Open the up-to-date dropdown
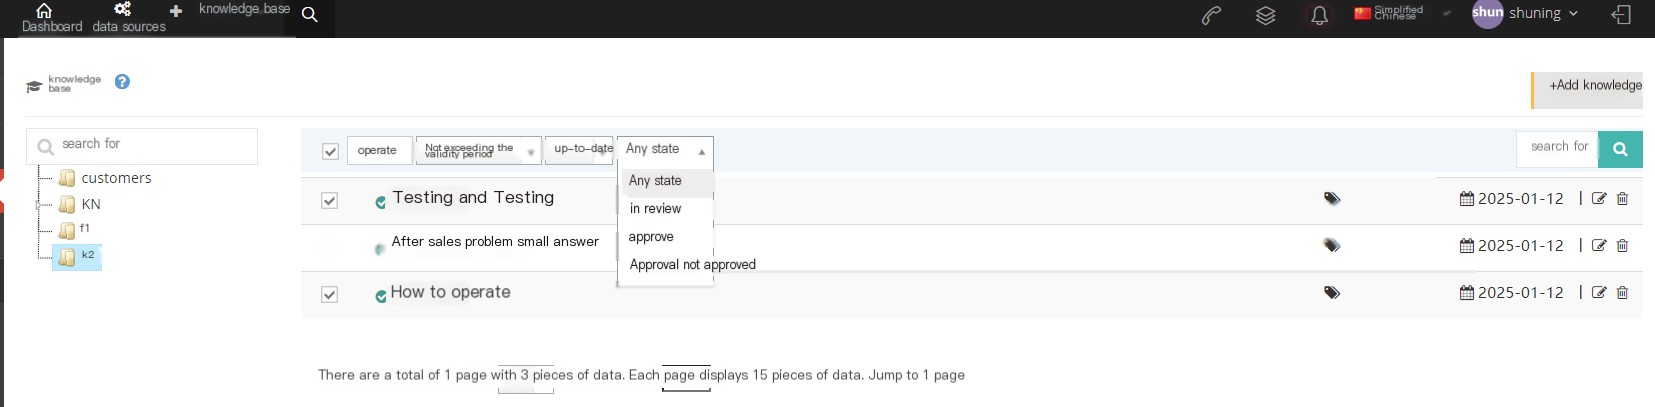This screenshot has width=1655, height=407. tap(579, 150)
